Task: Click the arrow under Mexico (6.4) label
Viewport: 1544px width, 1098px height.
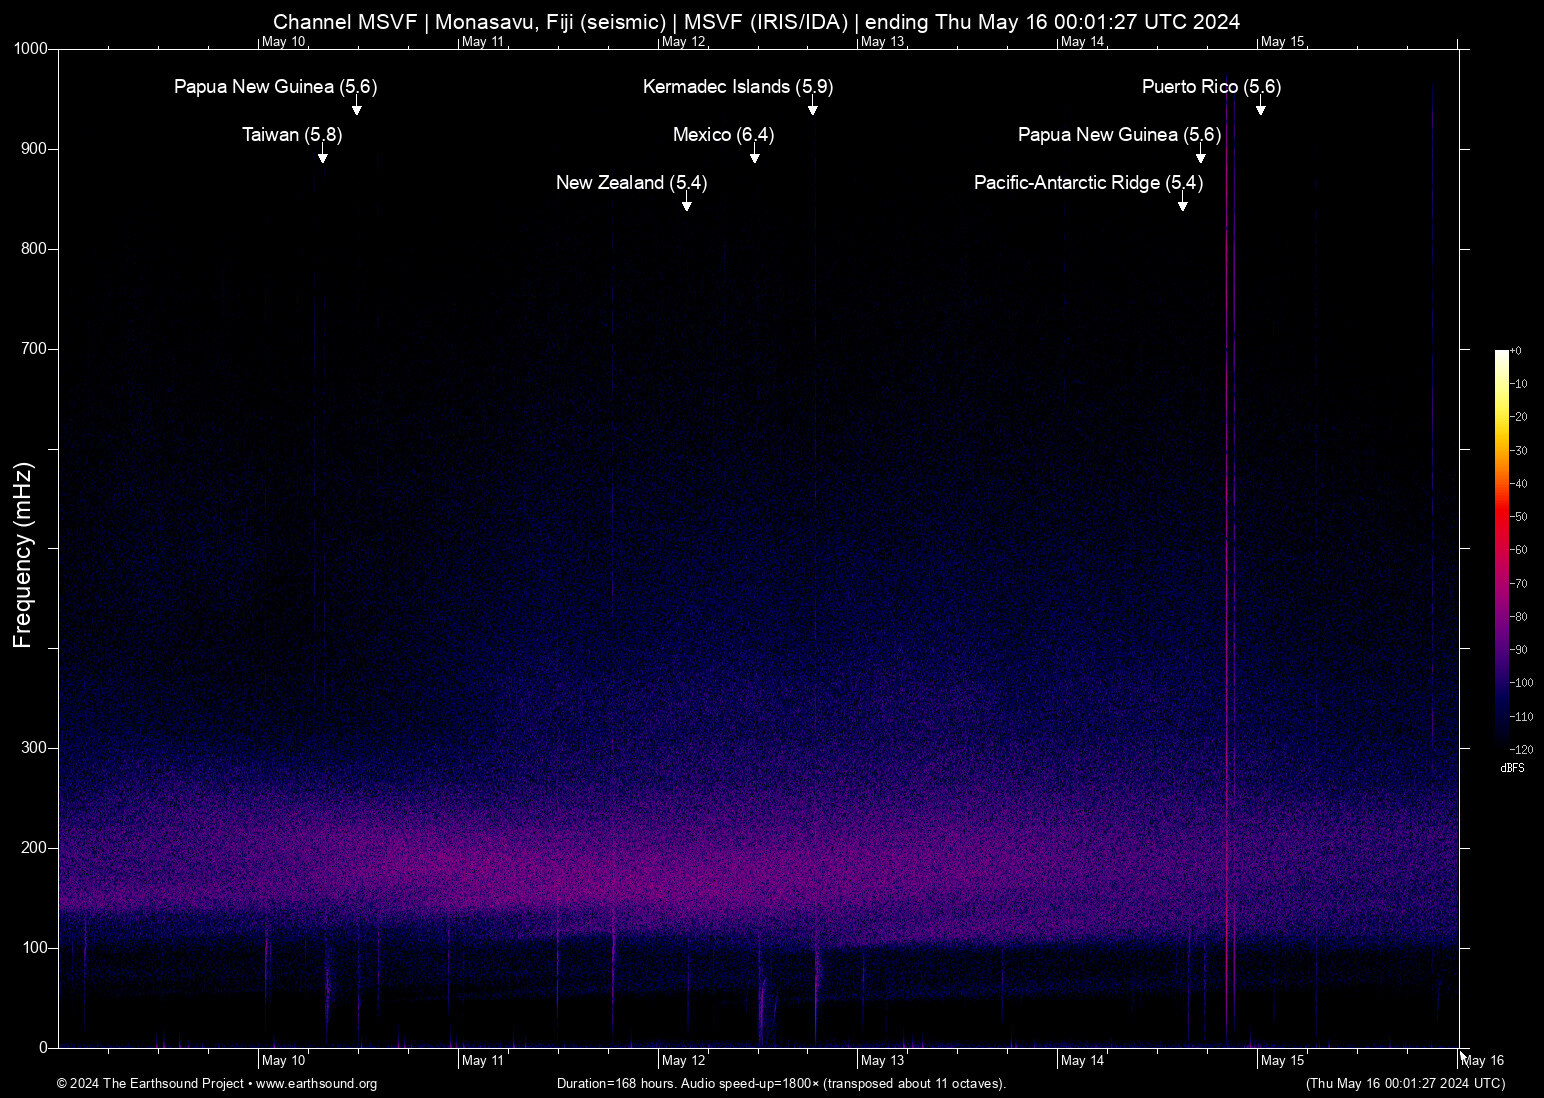Action: pos(754,155)
